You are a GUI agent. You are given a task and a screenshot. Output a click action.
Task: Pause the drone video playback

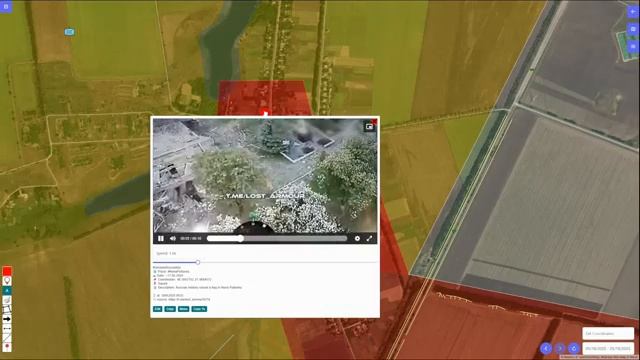161,238
